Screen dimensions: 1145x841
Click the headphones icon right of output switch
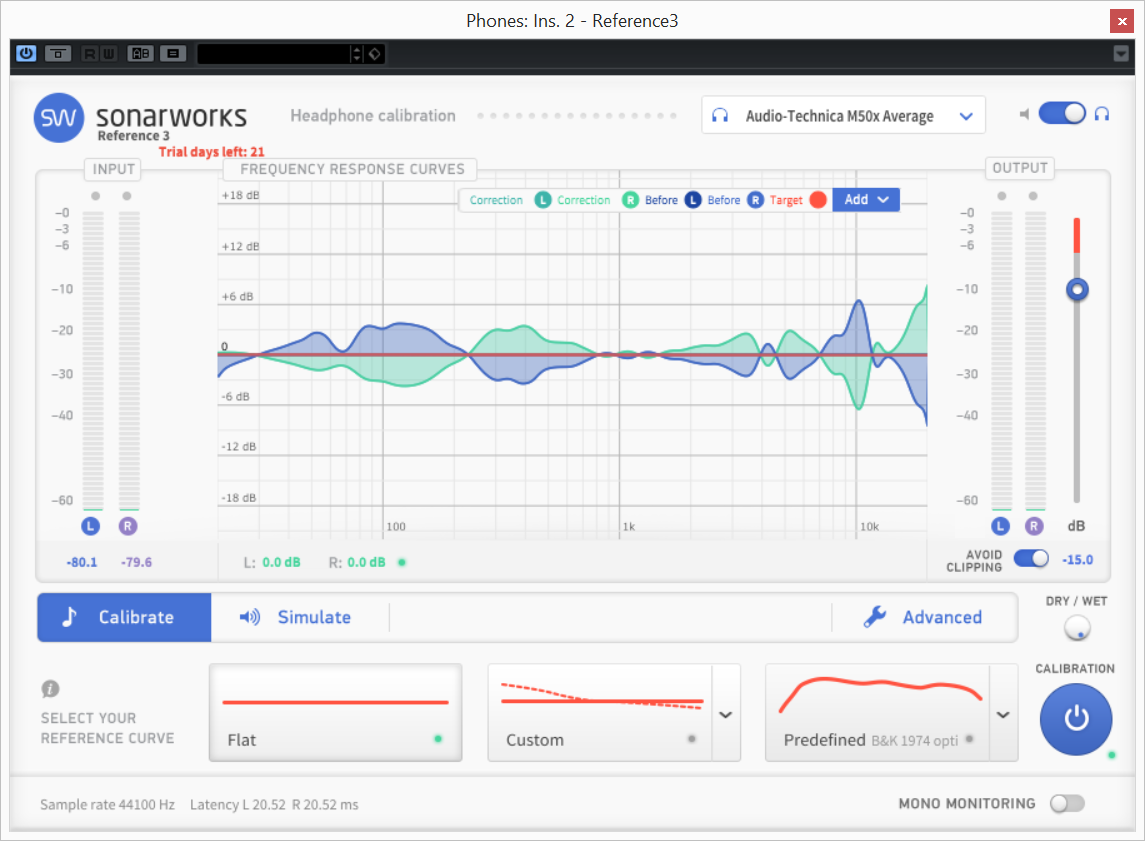click(1102, 114)
